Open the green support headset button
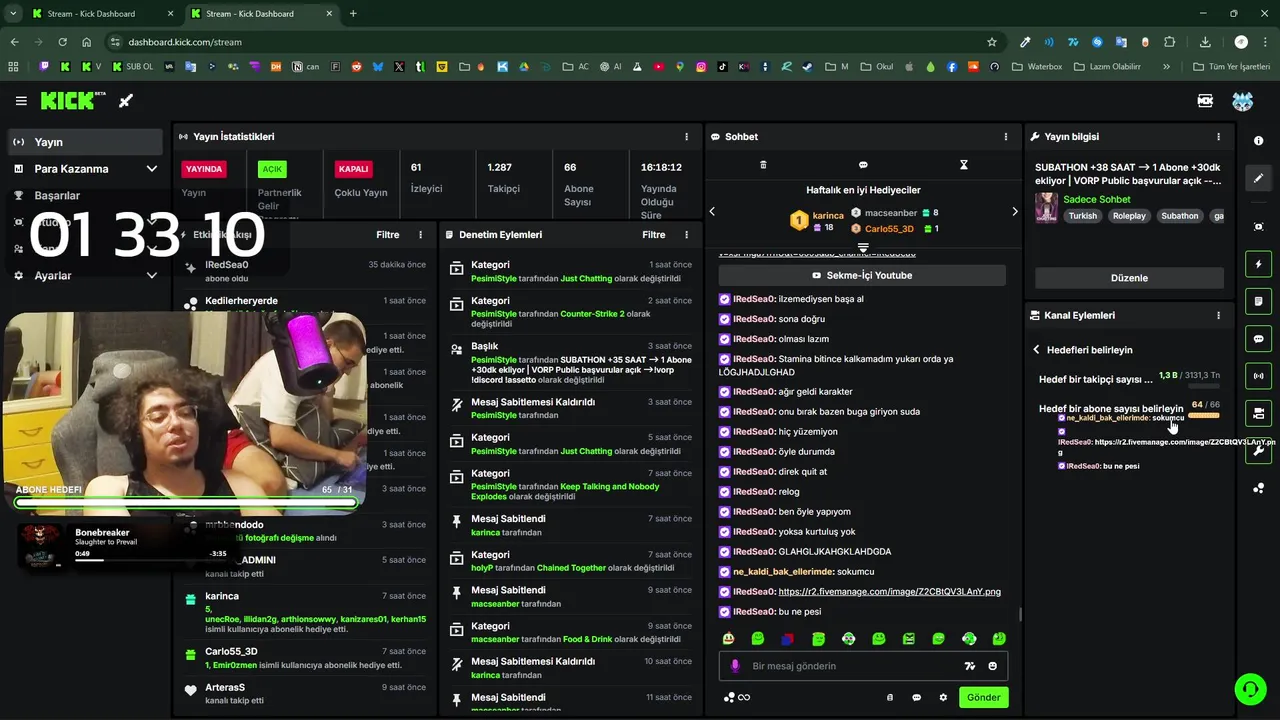The width and height of the screenshot is (1280, 720). pyautogui.click(x=1250, y=689)
